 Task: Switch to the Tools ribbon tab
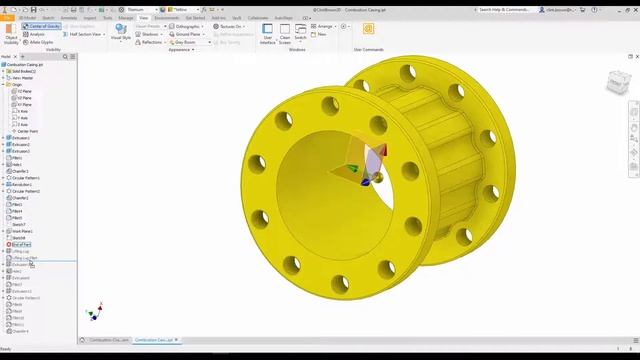point(107,18)
